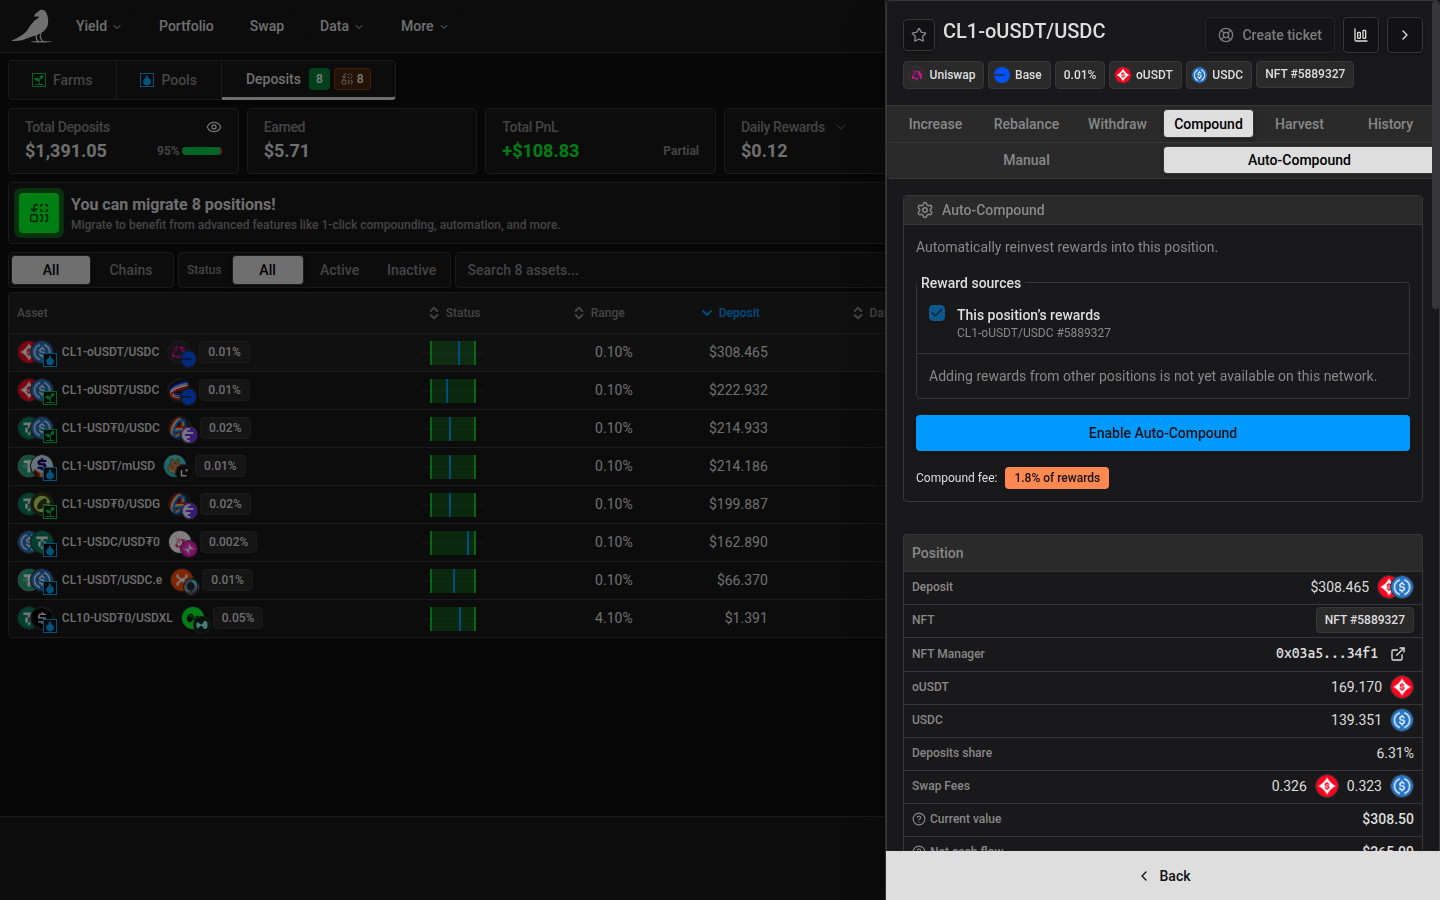
Task: Click token pair icons next to $308.465 deposit
Action: pos(1395,587)
